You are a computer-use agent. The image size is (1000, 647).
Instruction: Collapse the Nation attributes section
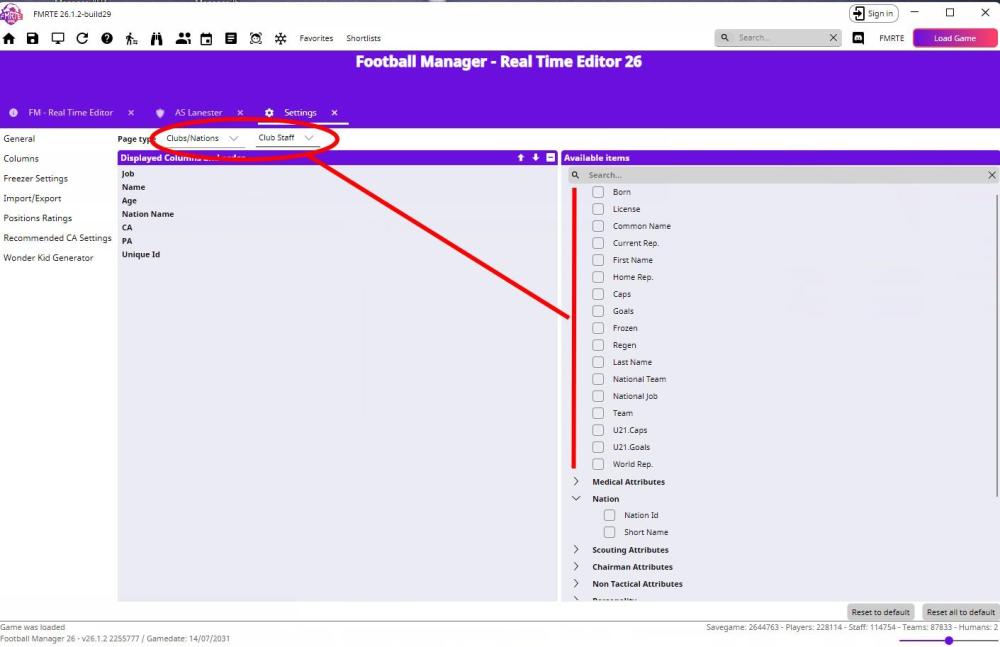tap(575, 498)
